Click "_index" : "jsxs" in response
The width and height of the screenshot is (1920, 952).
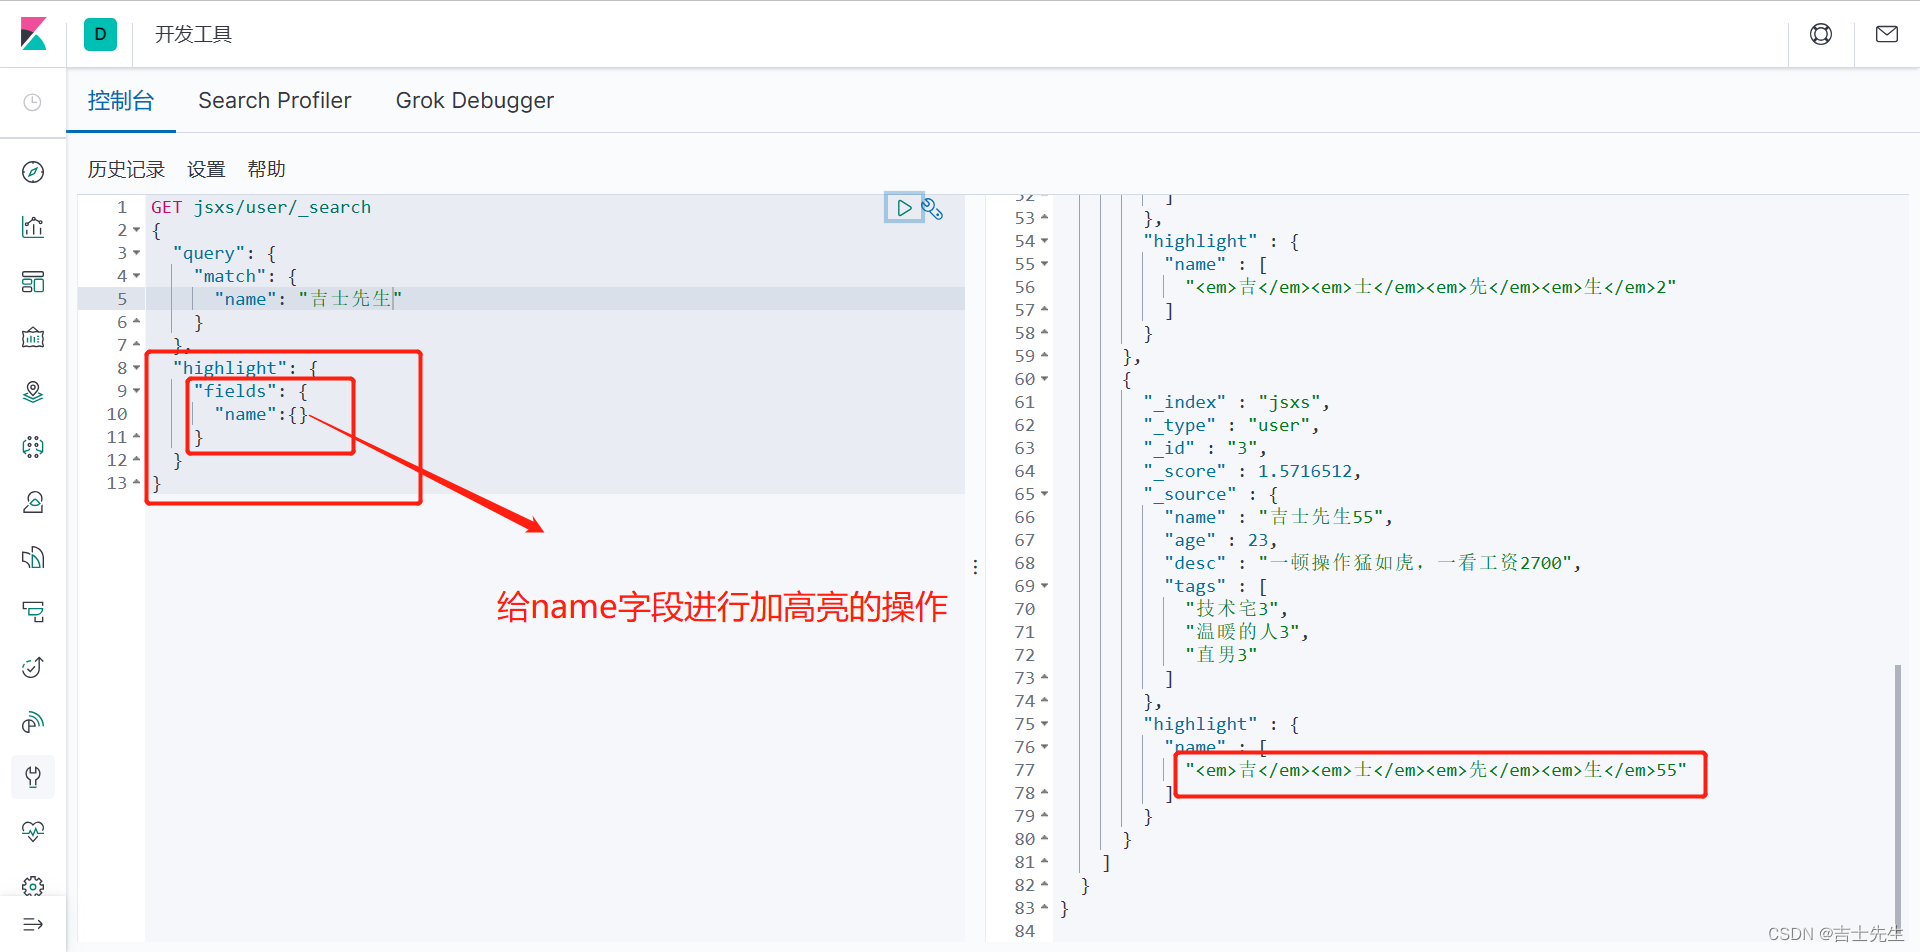click(1237, 402)
